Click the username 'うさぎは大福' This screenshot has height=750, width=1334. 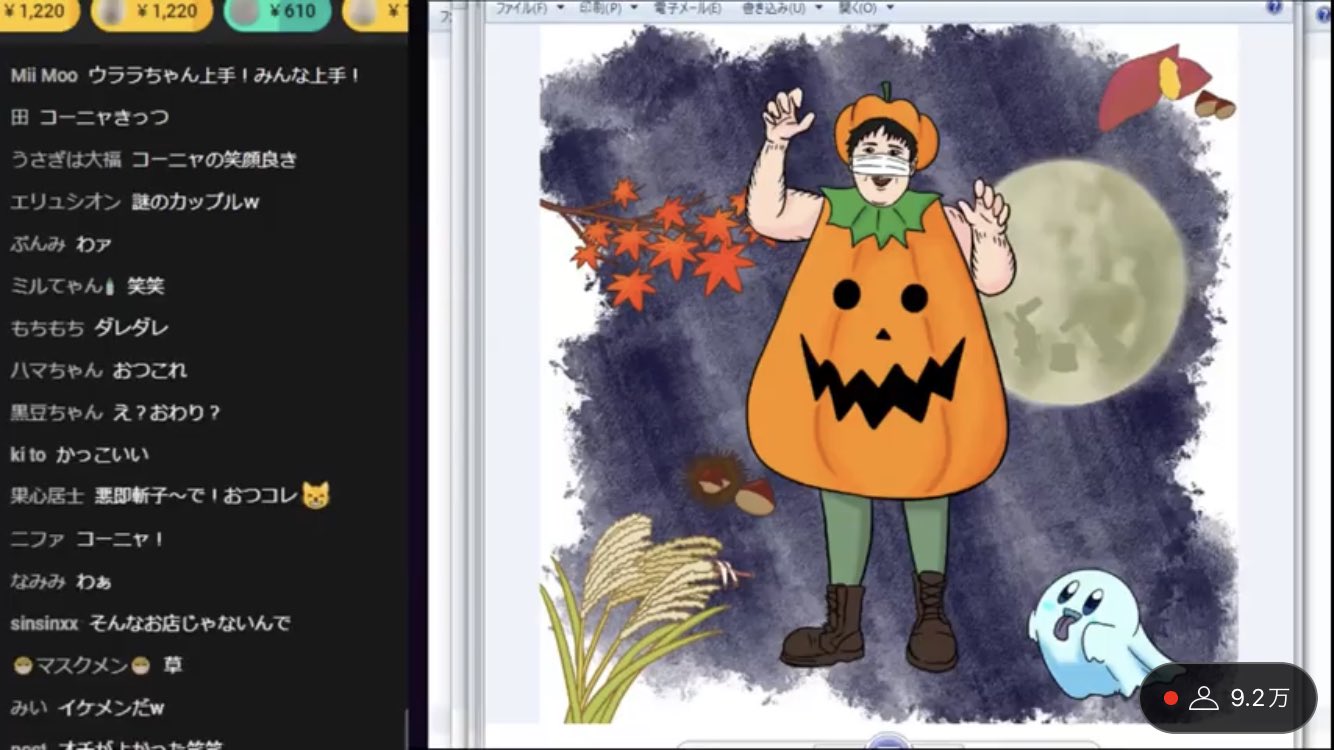pos(65,159)
